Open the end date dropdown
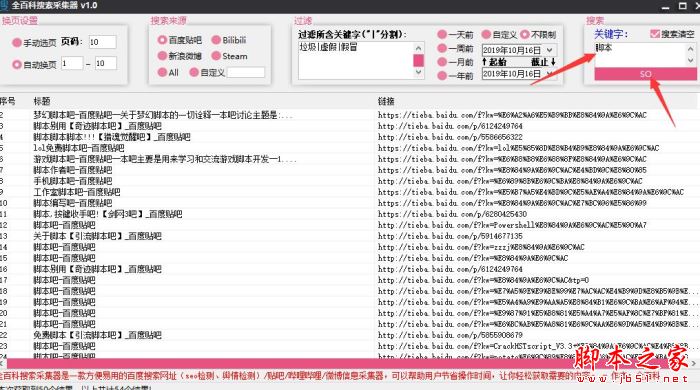This screenshot has width=700, height=390. point(550,74)
